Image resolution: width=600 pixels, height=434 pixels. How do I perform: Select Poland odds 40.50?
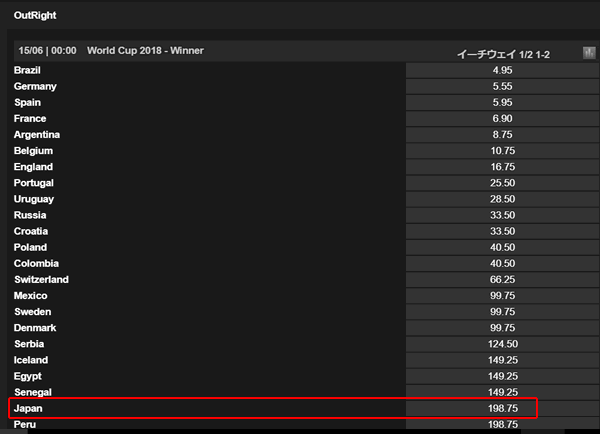pos(502,247)
